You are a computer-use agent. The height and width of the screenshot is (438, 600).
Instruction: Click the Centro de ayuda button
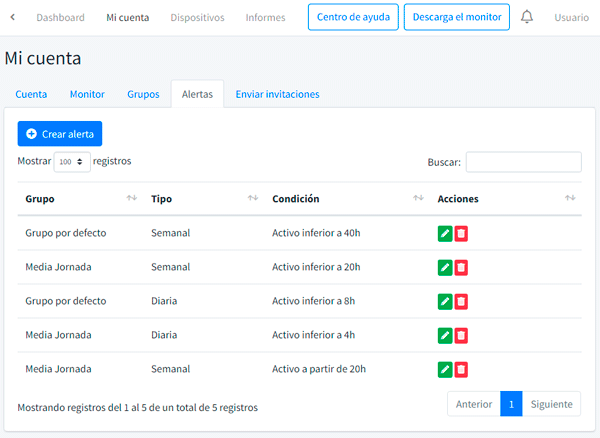click(x=352, y=18)
